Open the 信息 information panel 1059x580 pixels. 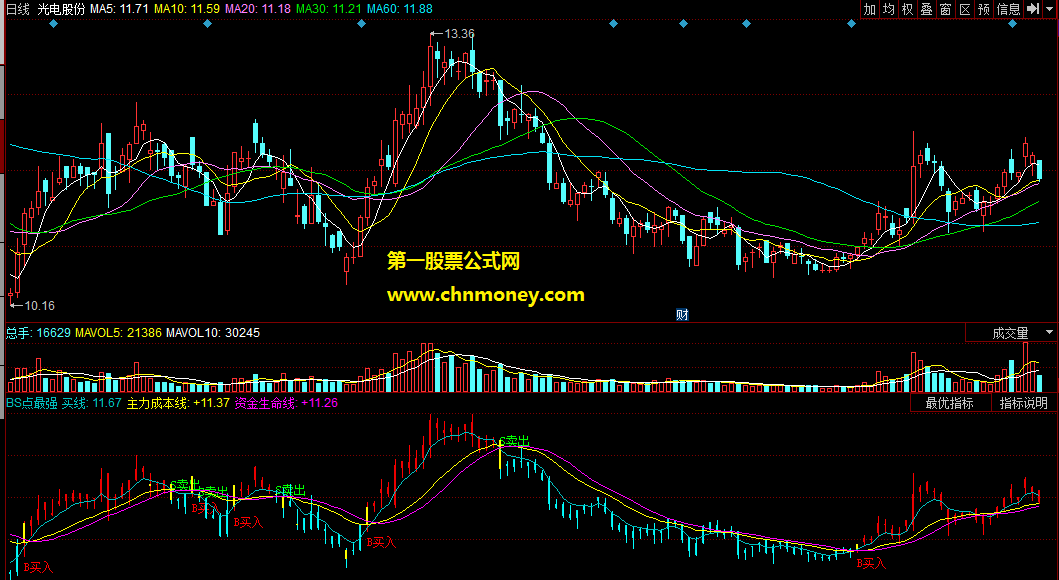[x=1008, y=9]
